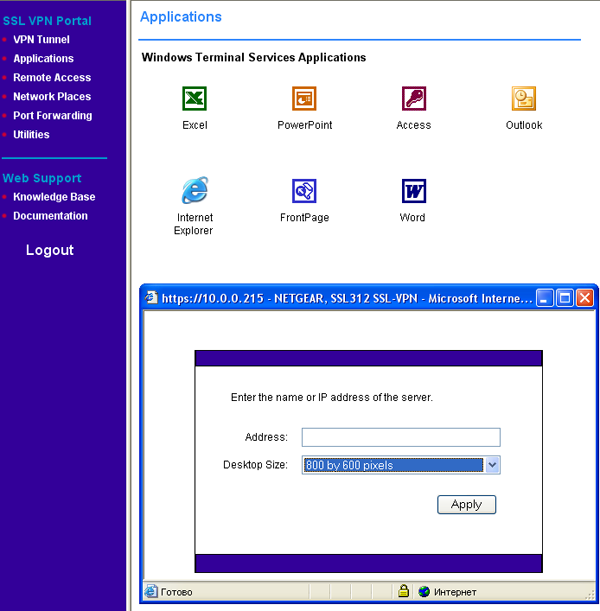Click the Desktop Size label
Screen dimensions: 600x611
pyautogui.click(x=255, y=464)
